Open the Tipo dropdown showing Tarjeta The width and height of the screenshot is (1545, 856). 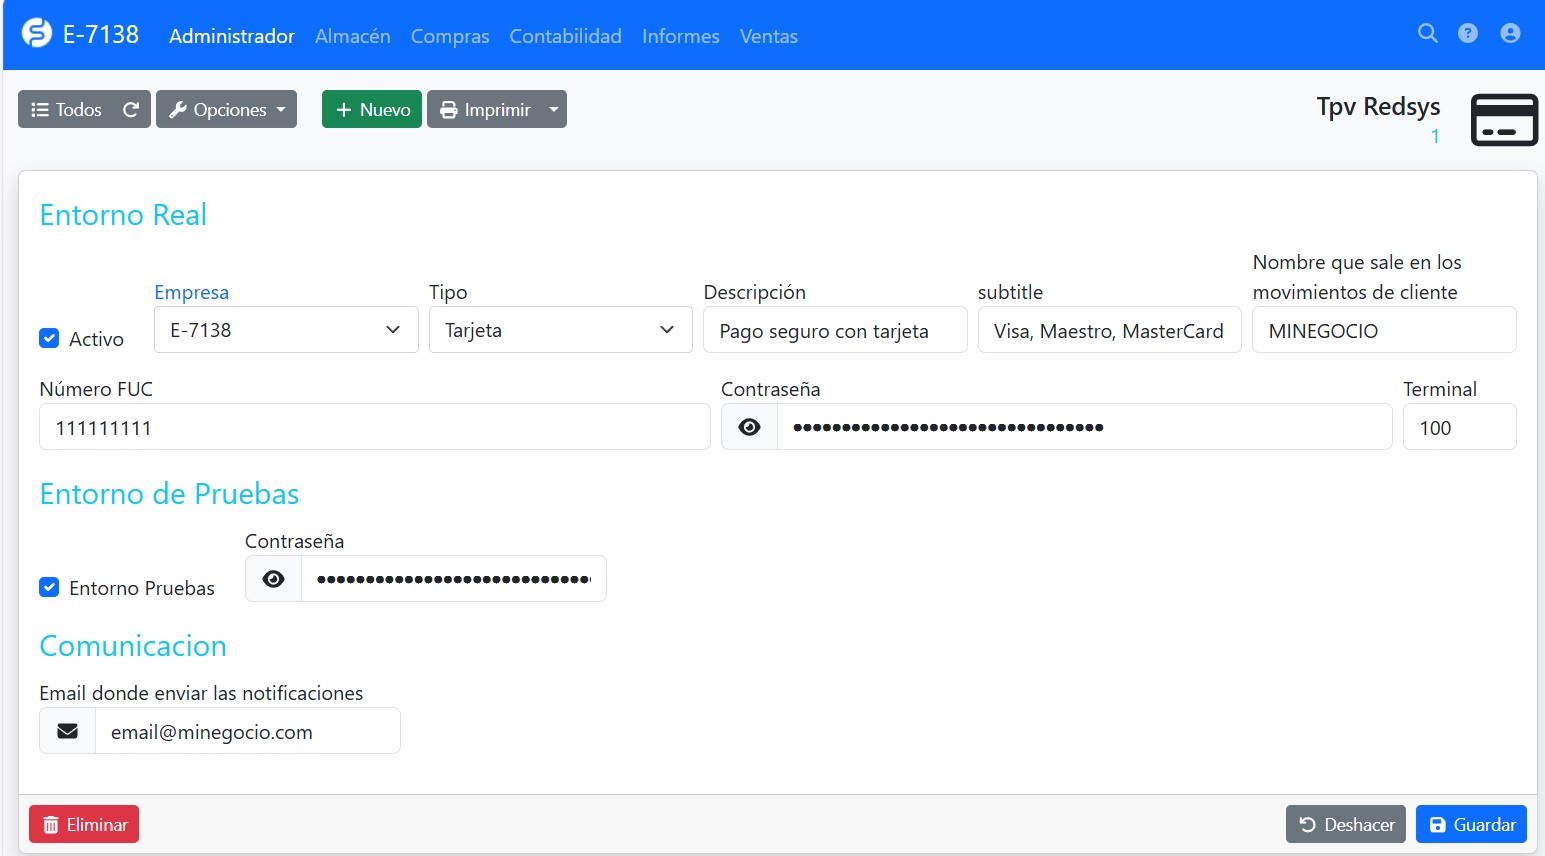point(560,330)
